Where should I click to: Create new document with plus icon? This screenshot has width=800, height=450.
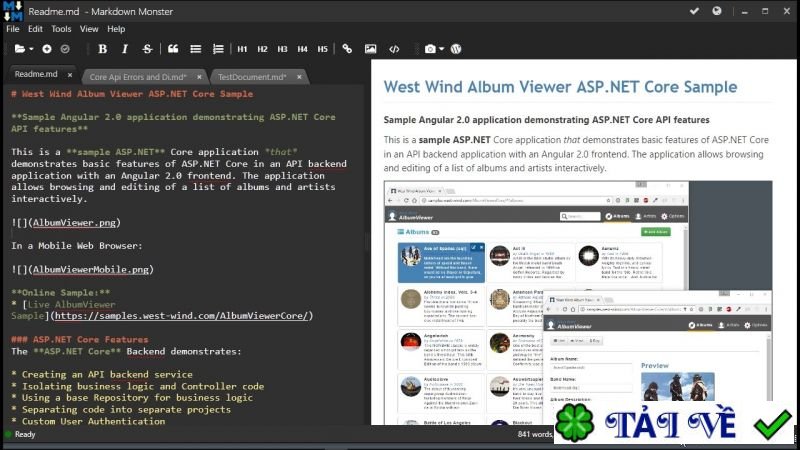click(x=46, y=49)
